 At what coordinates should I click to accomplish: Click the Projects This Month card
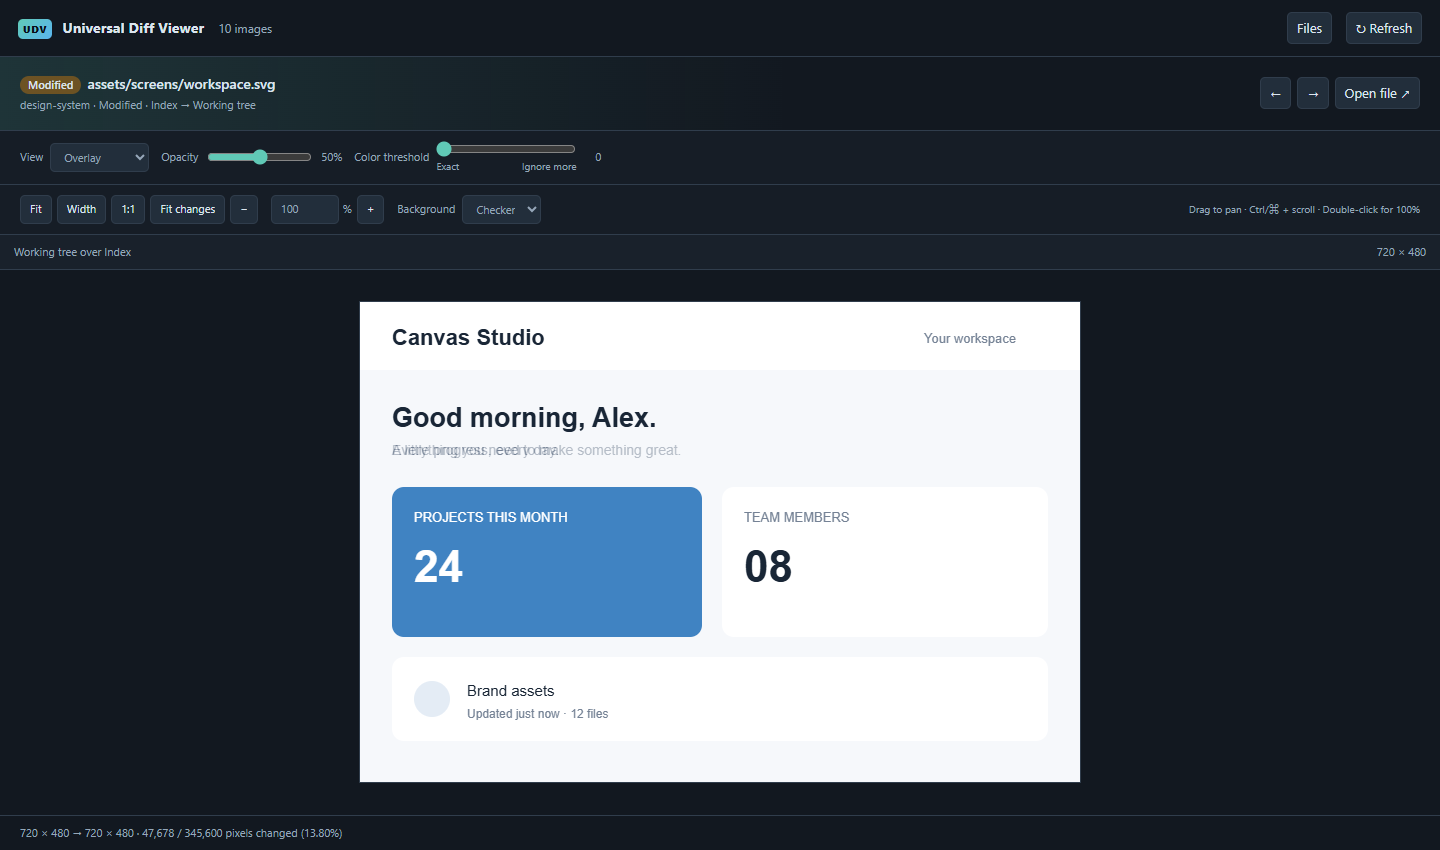point(547,562)
